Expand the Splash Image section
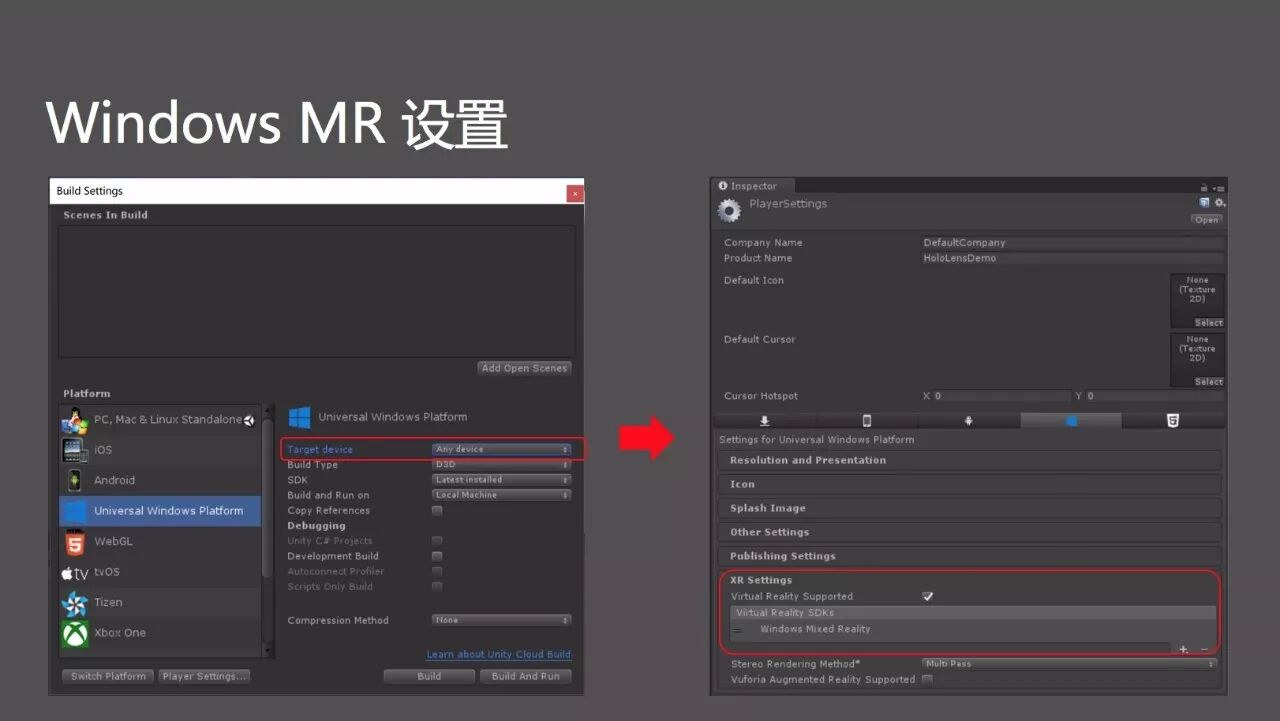Screen dimensions: 1280x721 click(x=969, y=509)
